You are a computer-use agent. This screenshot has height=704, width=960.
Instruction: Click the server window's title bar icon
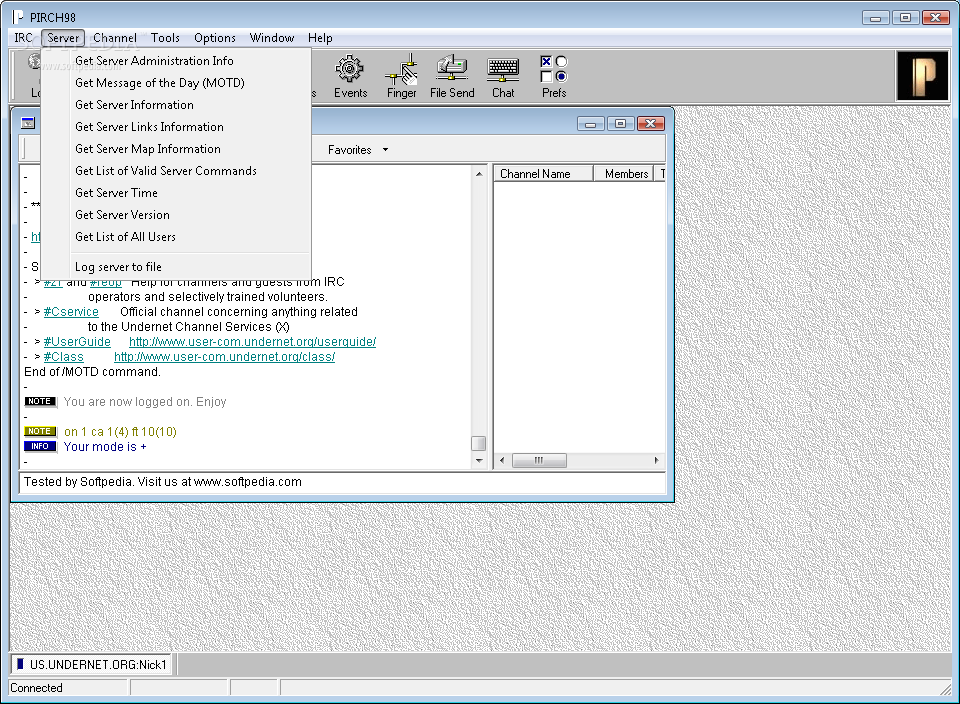click(28, 123)
